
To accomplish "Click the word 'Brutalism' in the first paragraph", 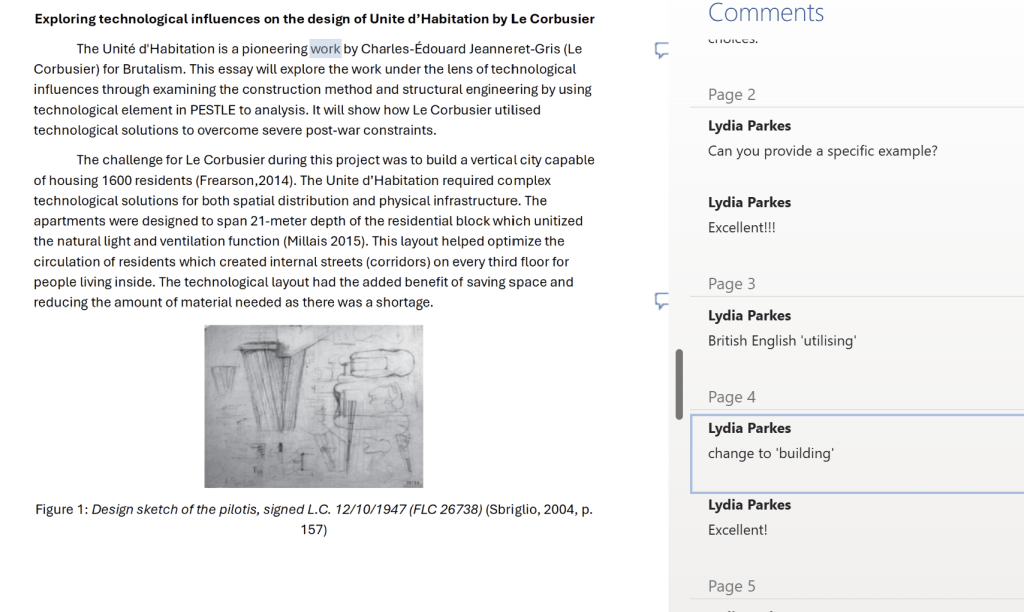I will [x=153, y=69].
